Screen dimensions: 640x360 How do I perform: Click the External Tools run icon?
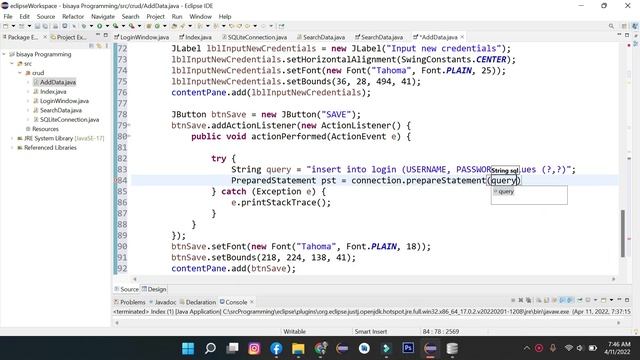[131, 26]
